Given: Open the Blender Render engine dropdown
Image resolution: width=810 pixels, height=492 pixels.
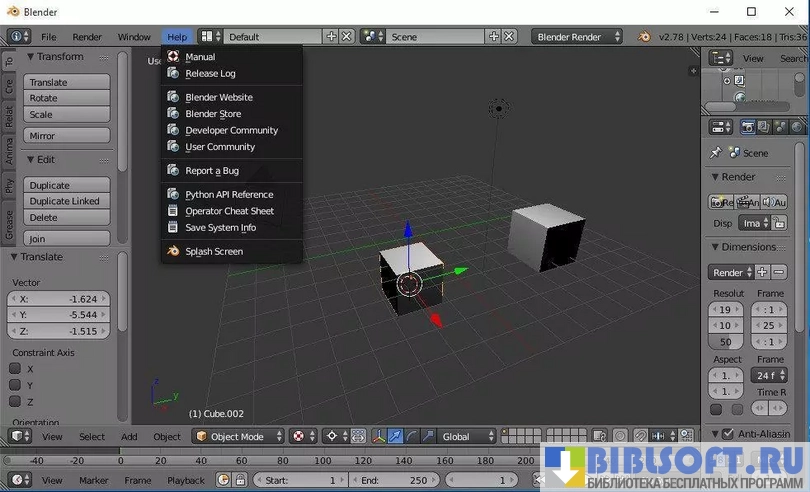Looking at the screenshot, I should [576, 37].
